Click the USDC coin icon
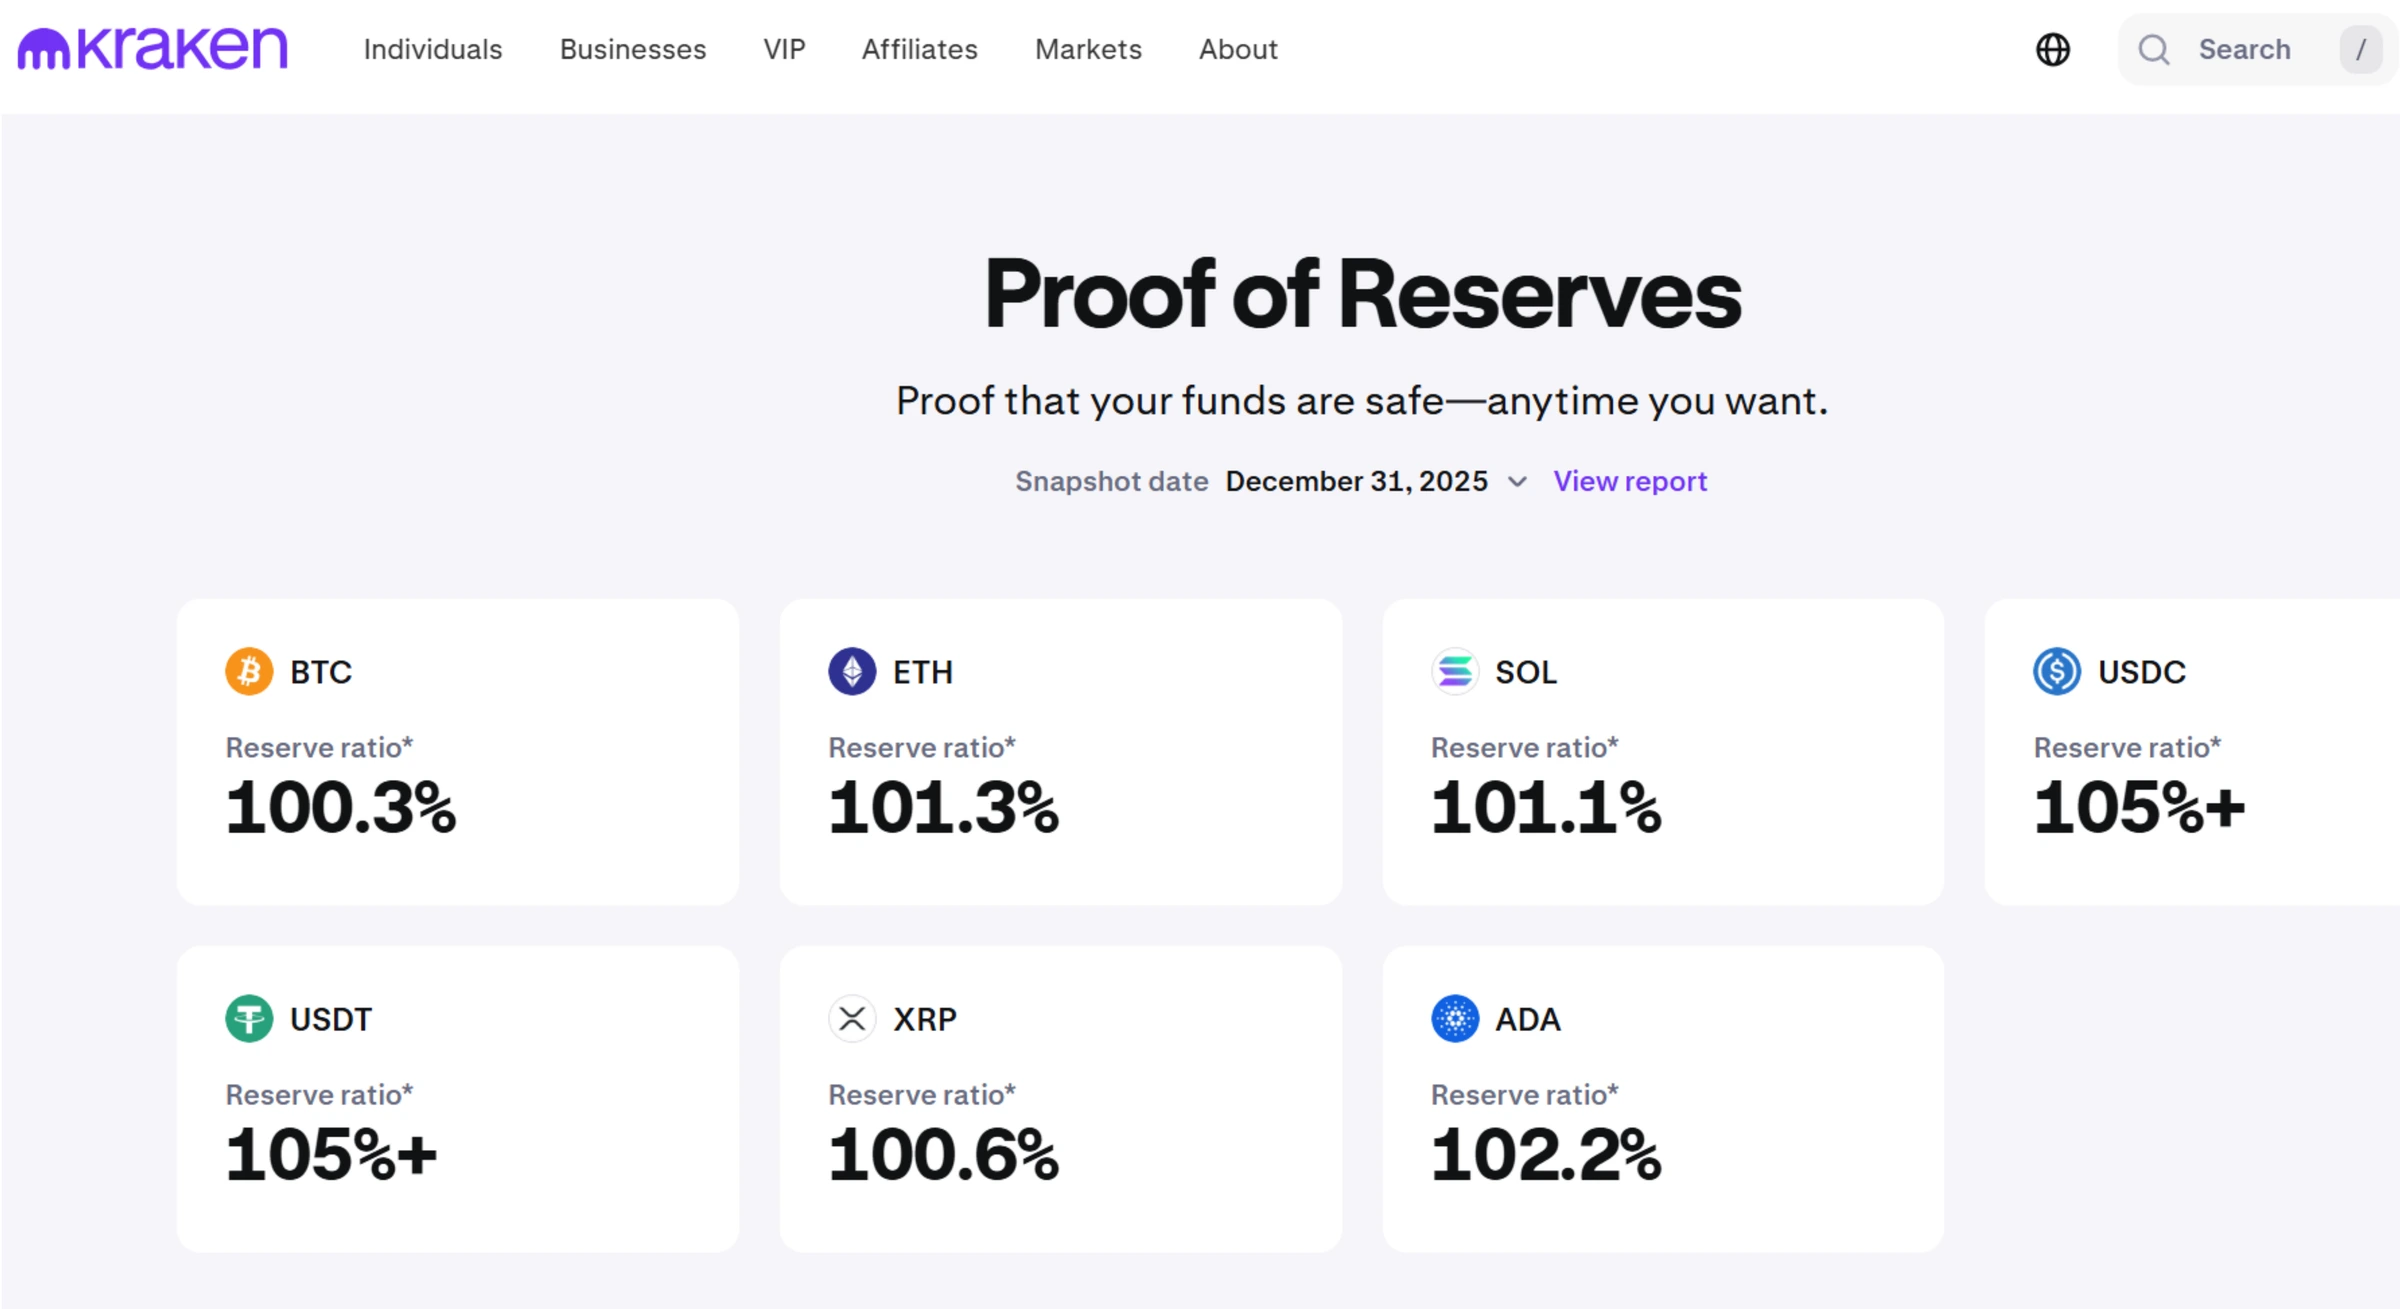This screenshot has width=2400, height=1309. click(x=2057, y=671)
